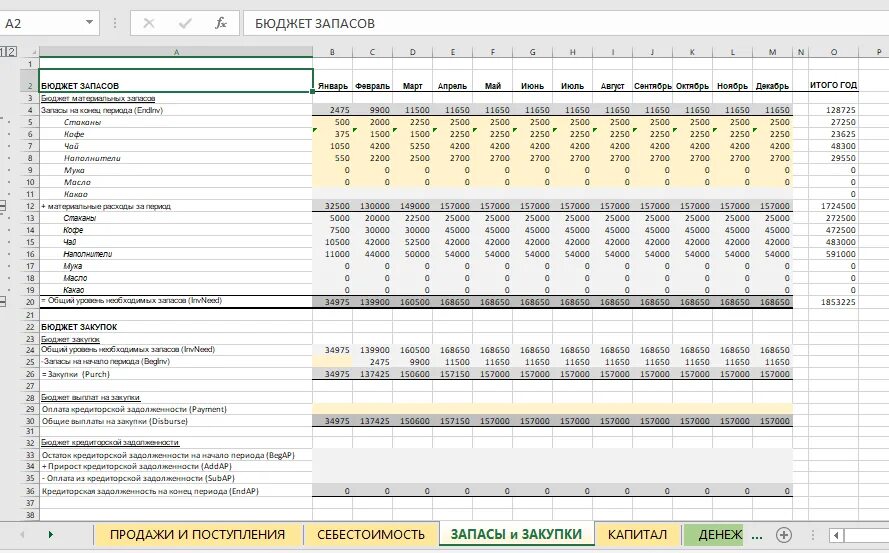This screenshot has width=889, height=553.
Task: Collapse the outline group at row 12
Action: 2,206
